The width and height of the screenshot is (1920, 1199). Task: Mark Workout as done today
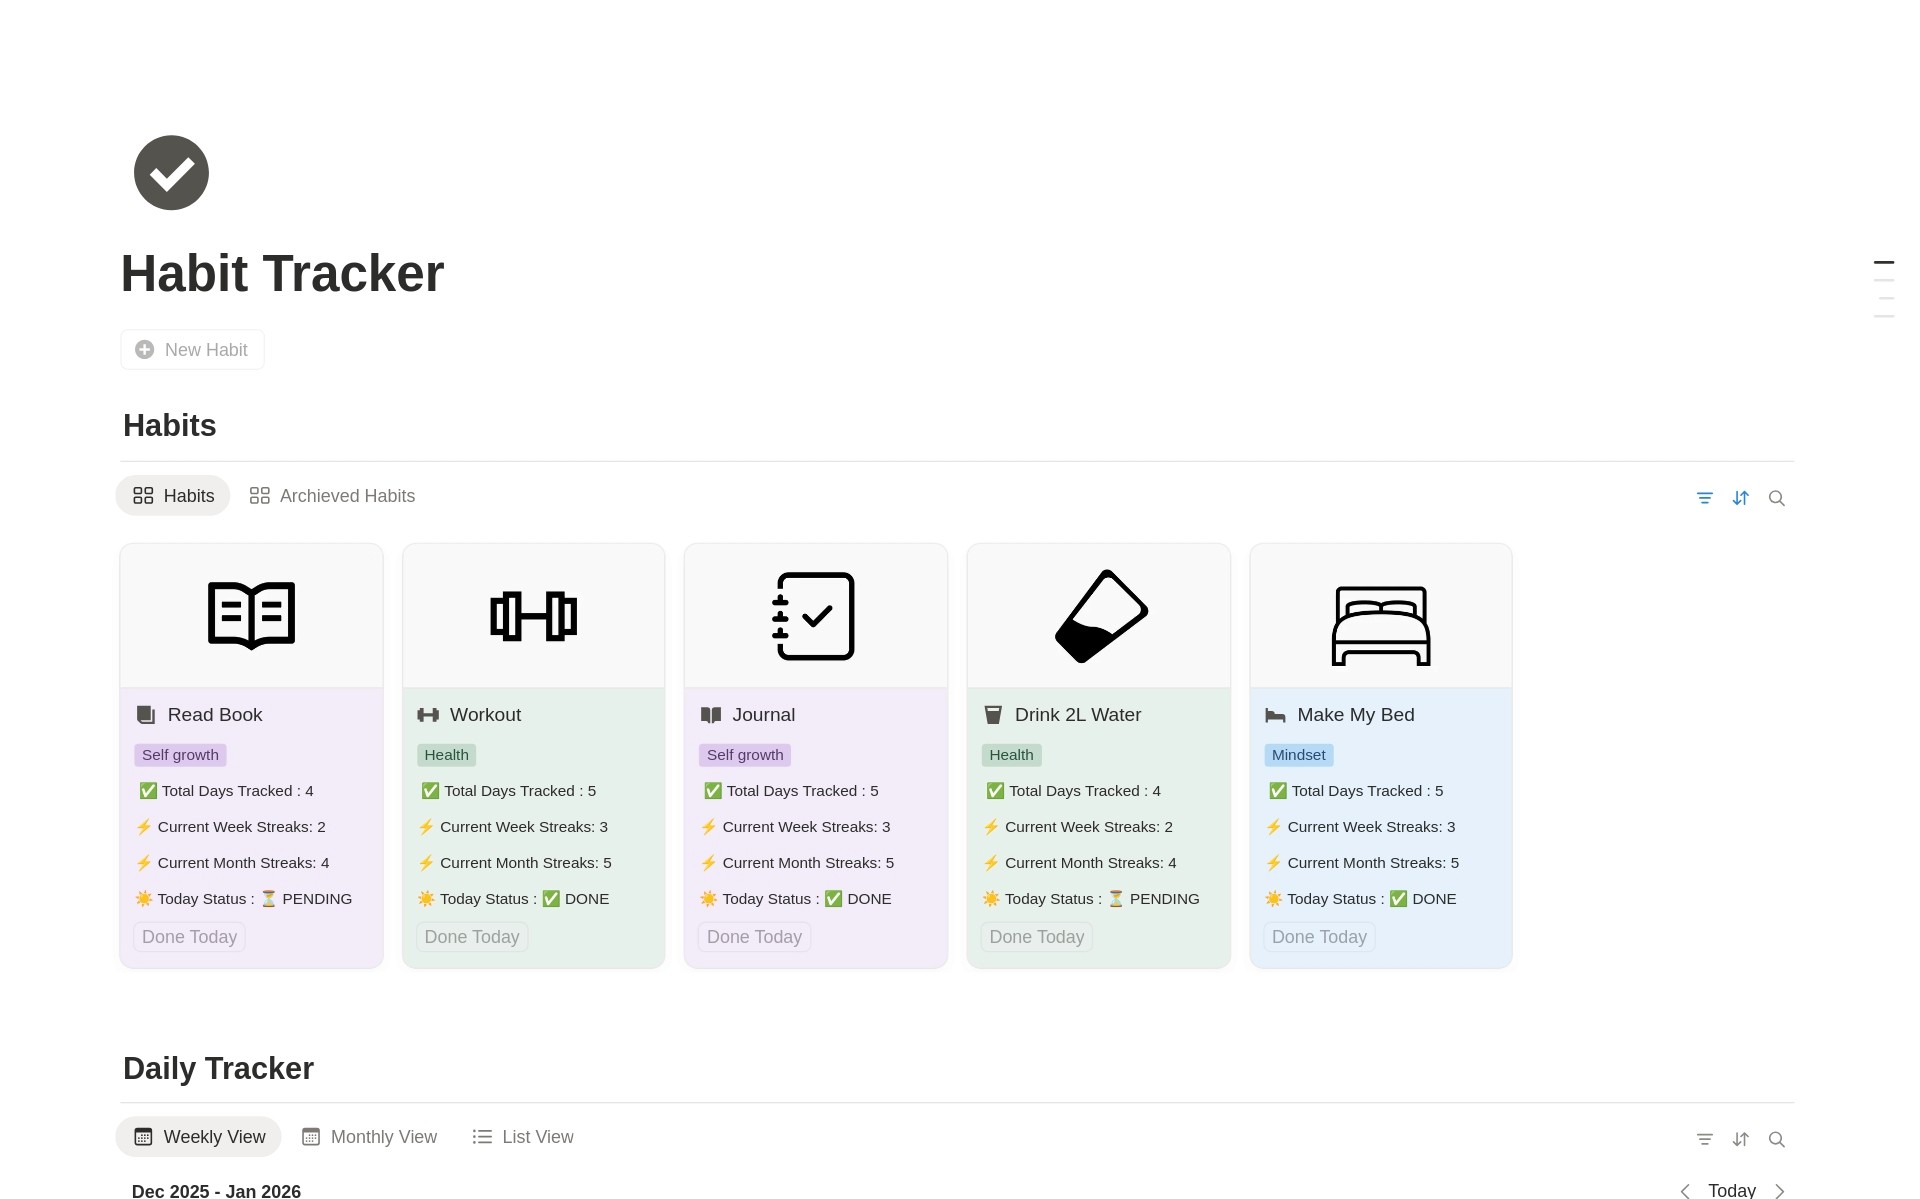point(471,936)
